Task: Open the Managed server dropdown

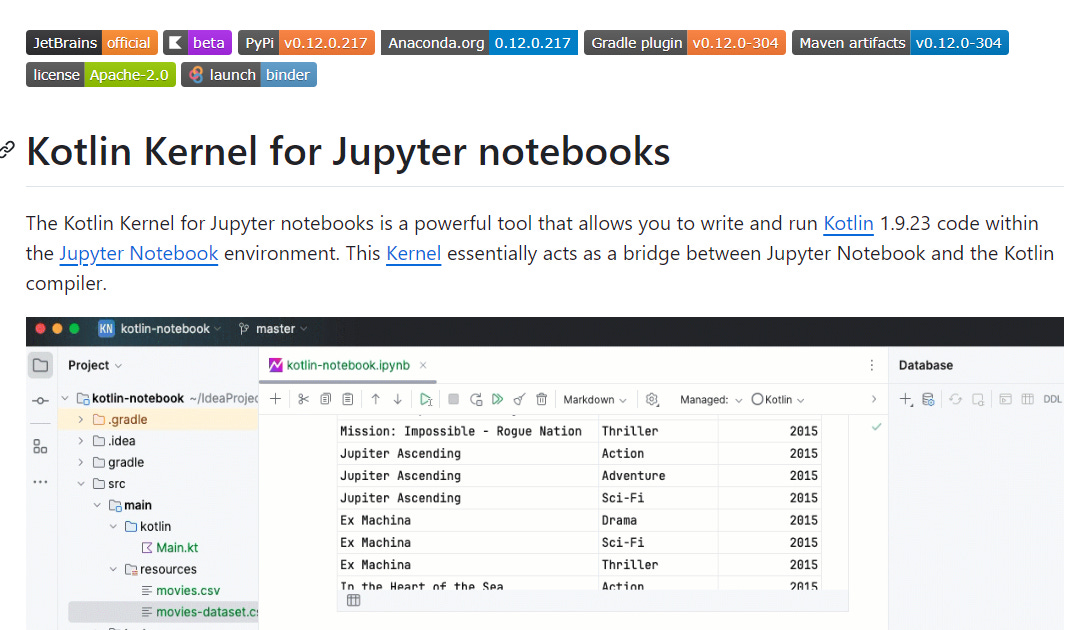Action: tap(711, 400)
